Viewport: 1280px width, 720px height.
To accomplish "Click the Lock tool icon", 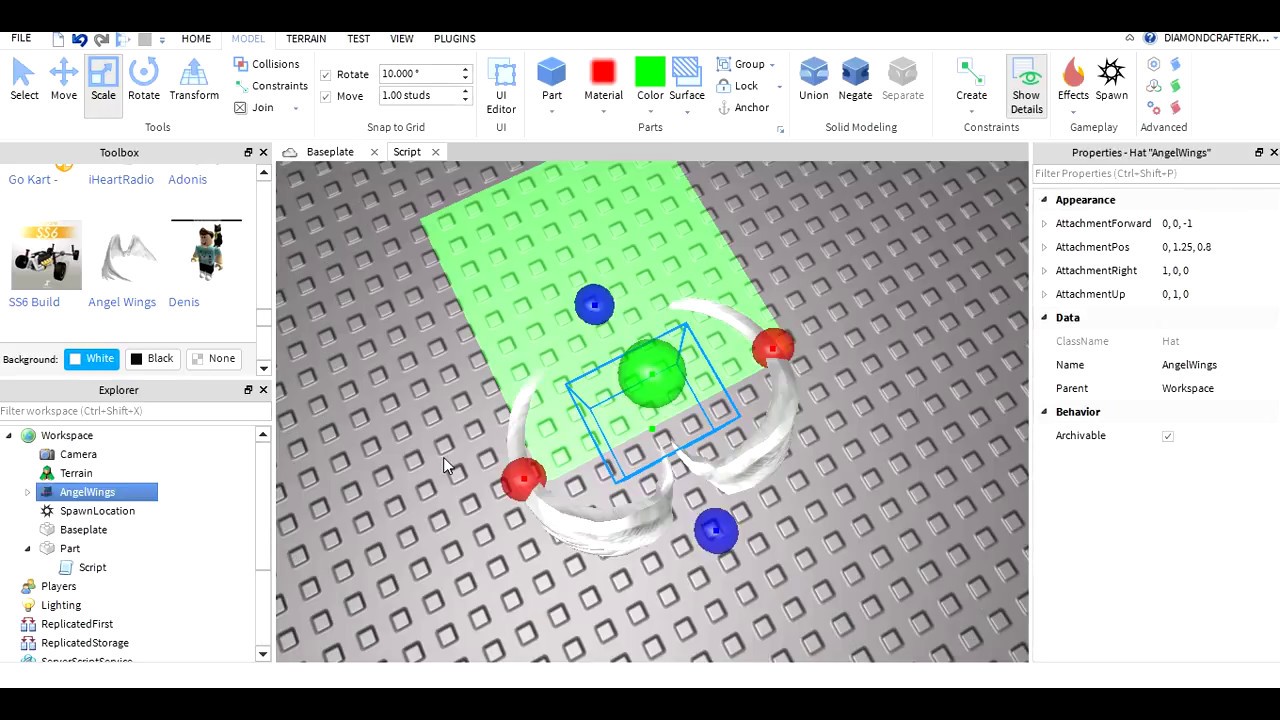I will point(724,86).
